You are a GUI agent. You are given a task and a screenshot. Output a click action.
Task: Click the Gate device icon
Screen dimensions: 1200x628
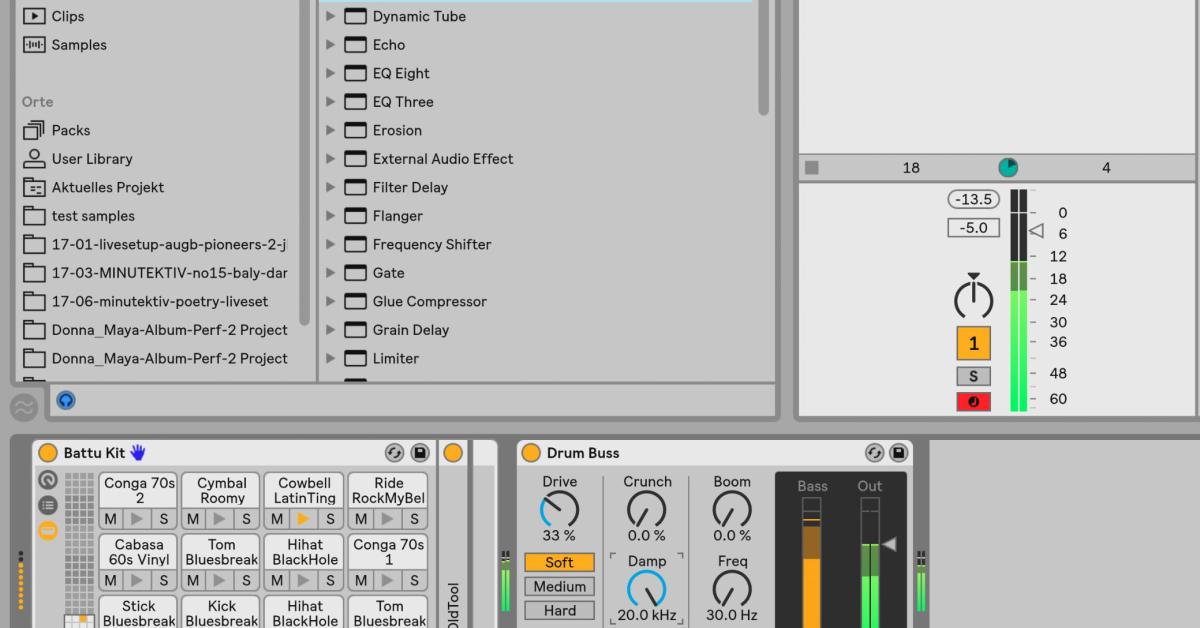(355, 273)
